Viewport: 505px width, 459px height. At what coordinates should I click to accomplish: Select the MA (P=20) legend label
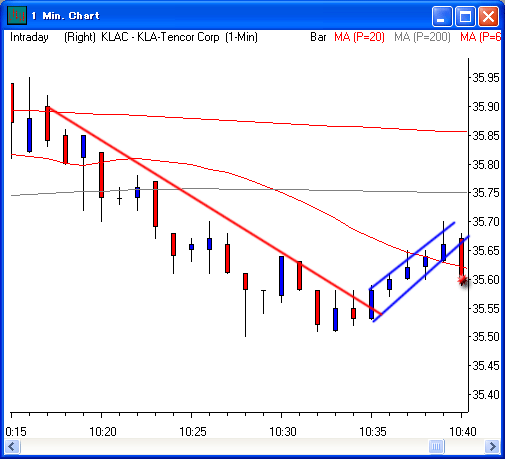(359, 37)
